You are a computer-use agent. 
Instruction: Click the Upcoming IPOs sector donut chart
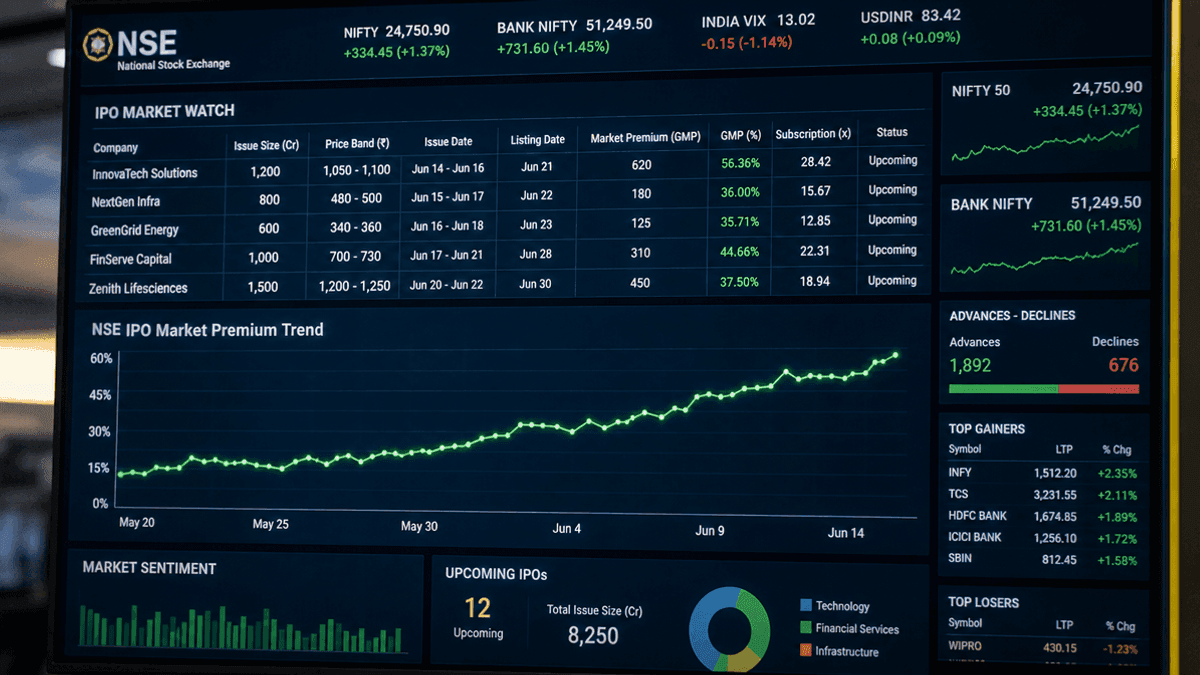729,628
